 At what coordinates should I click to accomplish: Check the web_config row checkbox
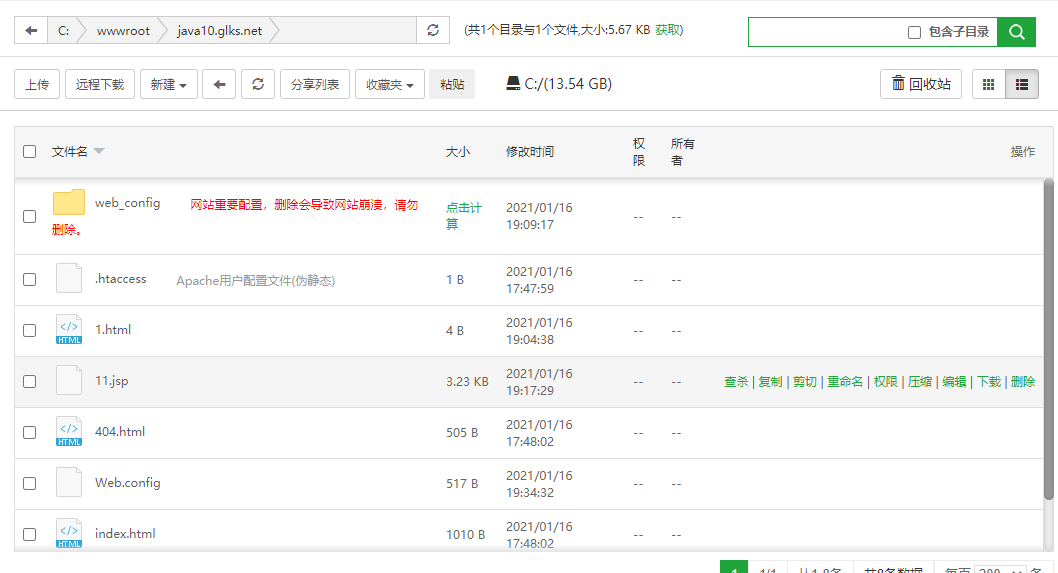tap(30, 217)
